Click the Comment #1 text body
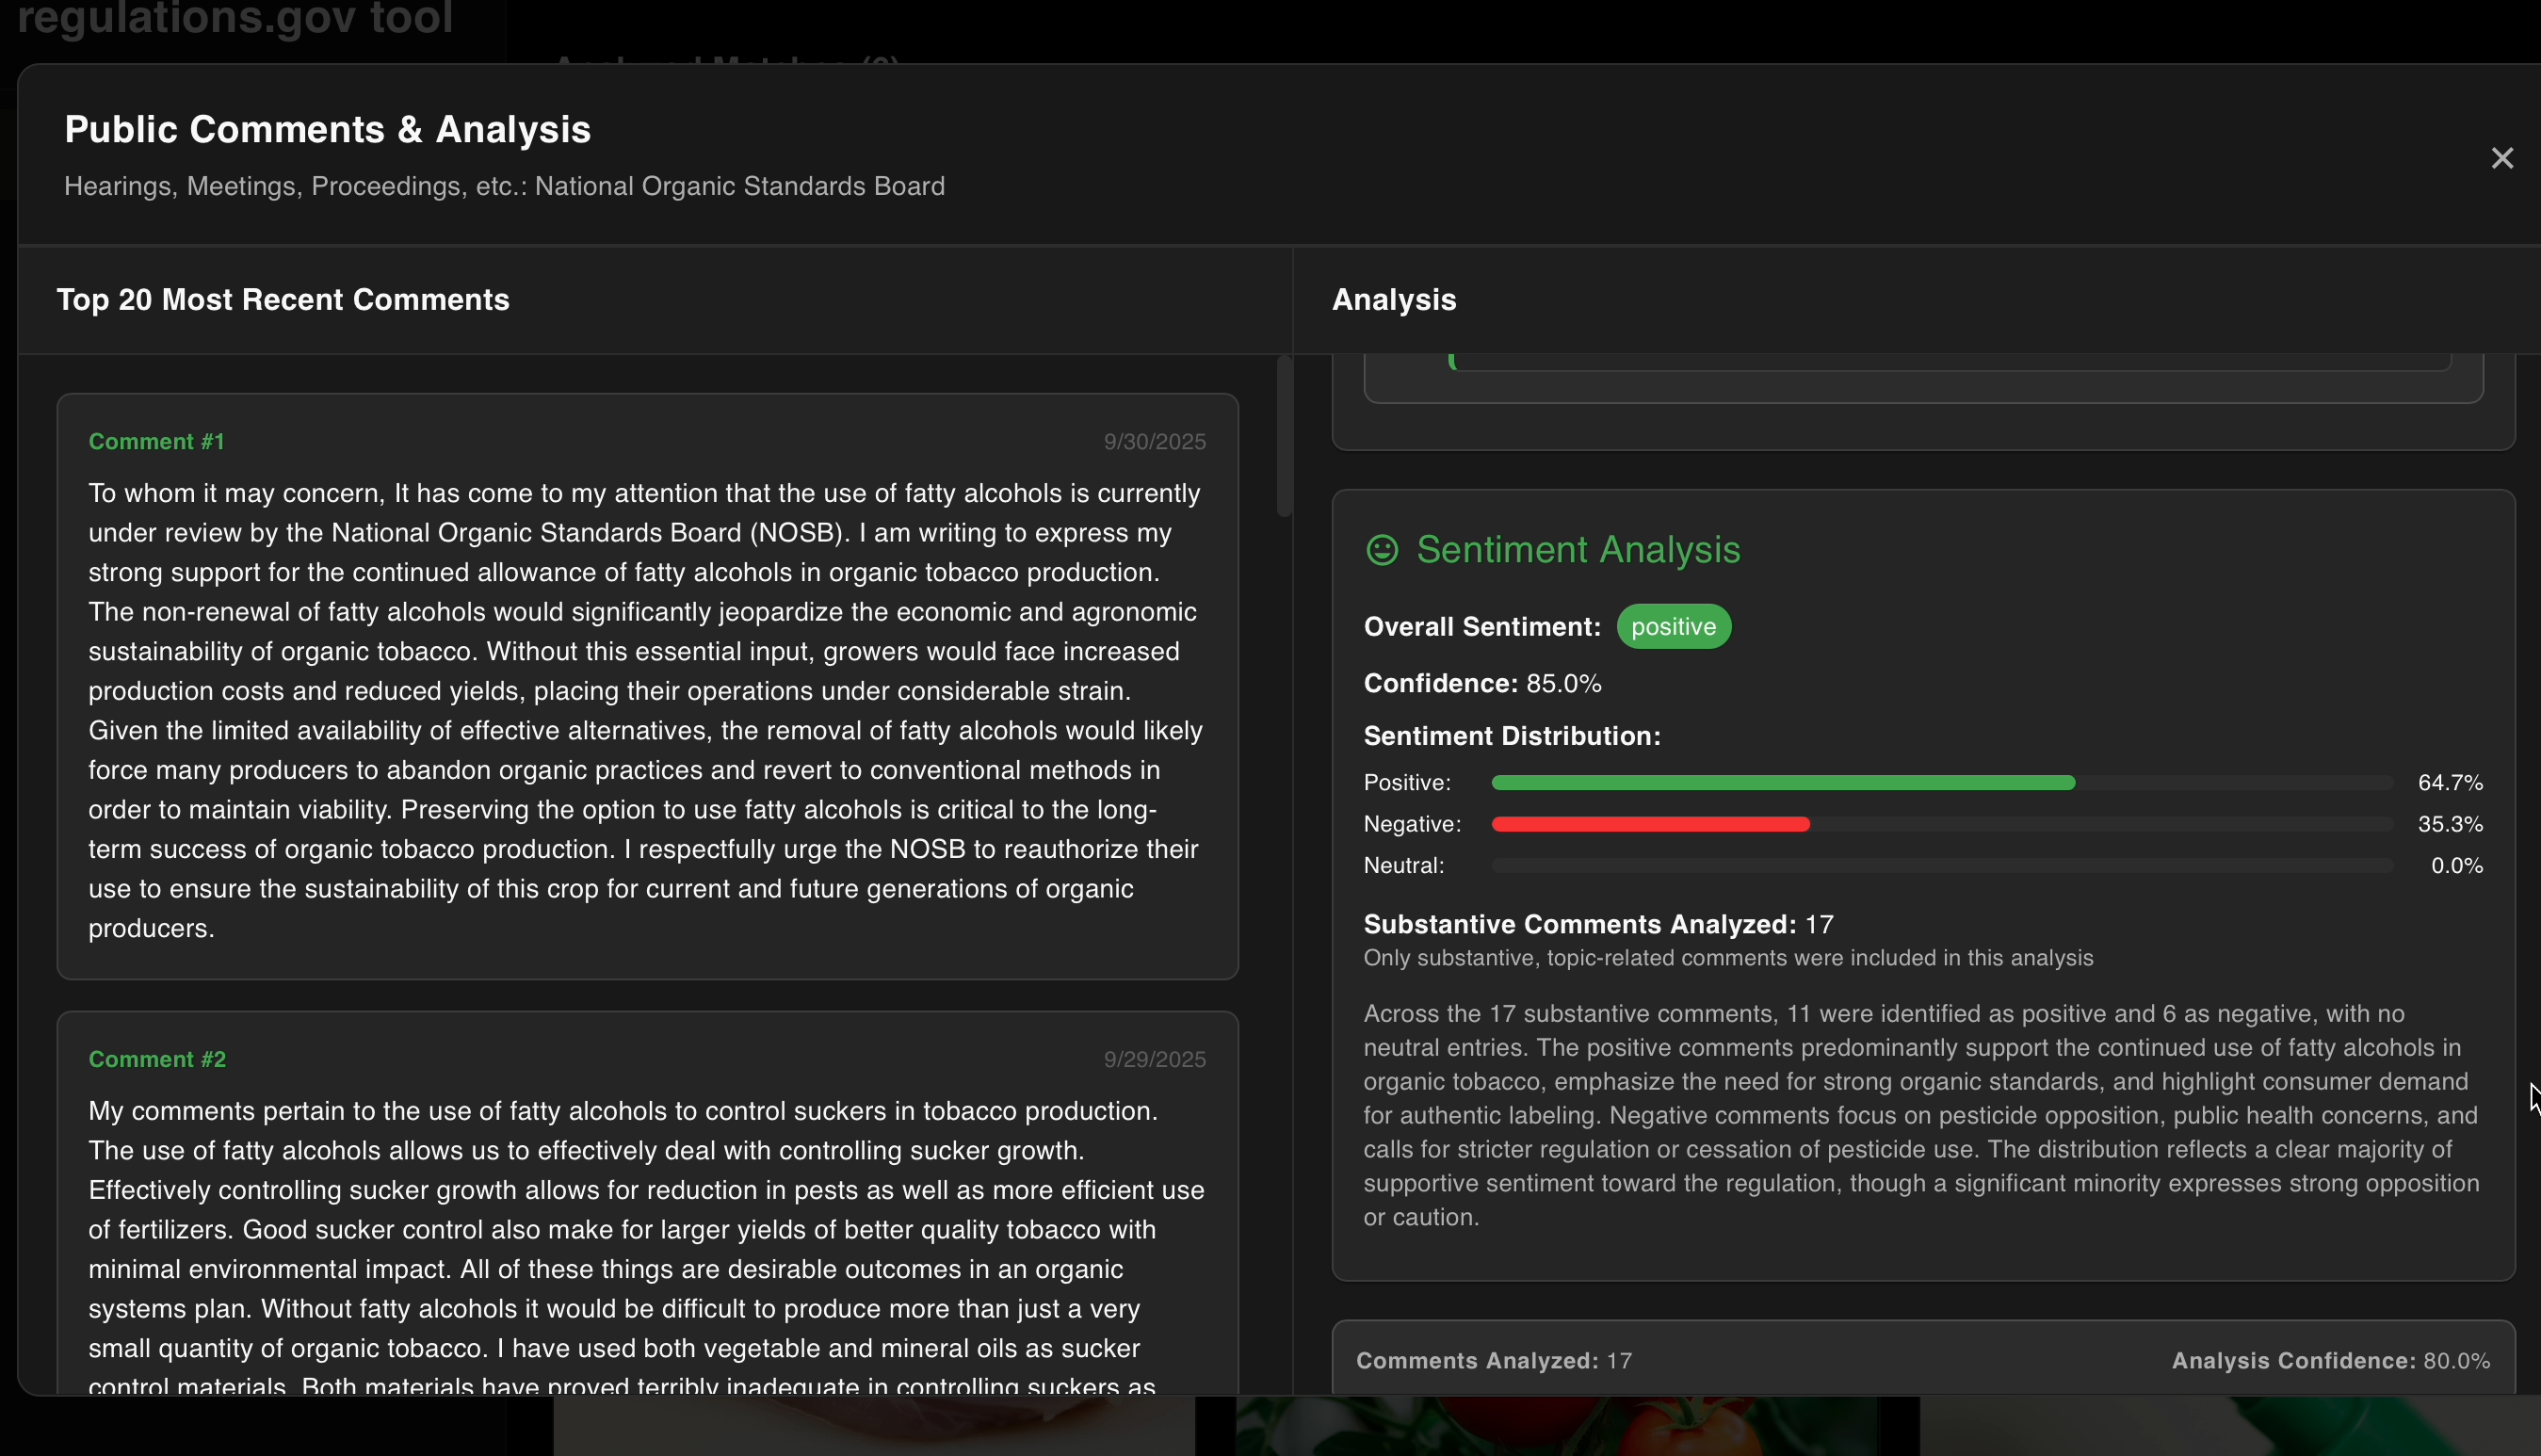 (646, 710)
